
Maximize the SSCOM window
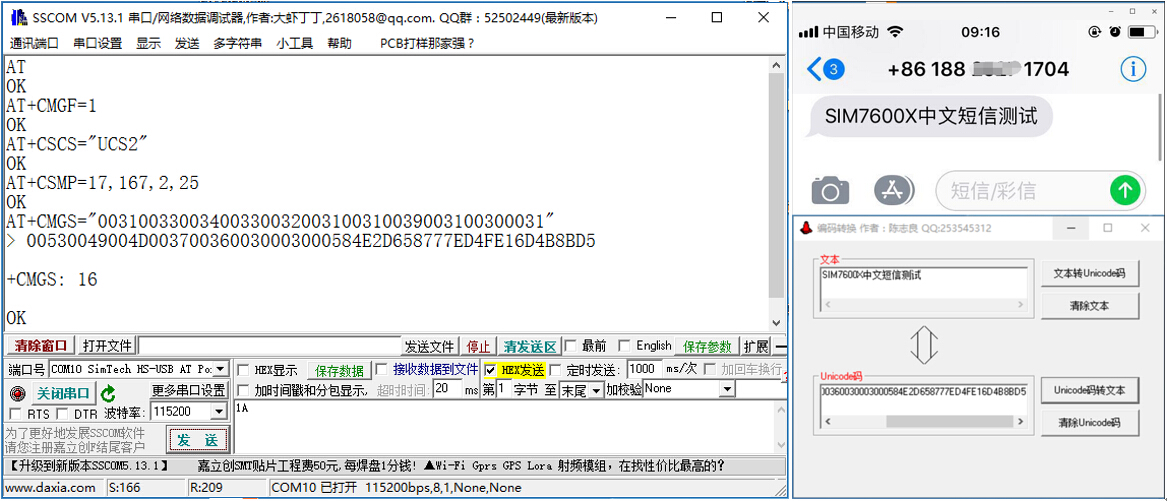pos(717,18)
